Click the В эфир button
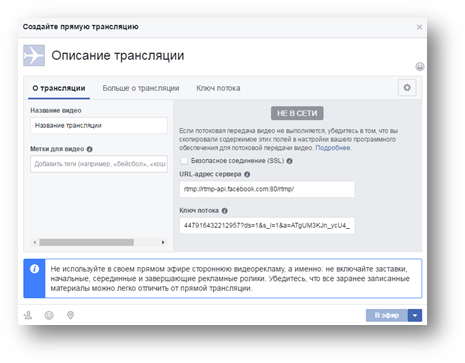The height and width of the screenshot is (363, 465). (387, 315)
